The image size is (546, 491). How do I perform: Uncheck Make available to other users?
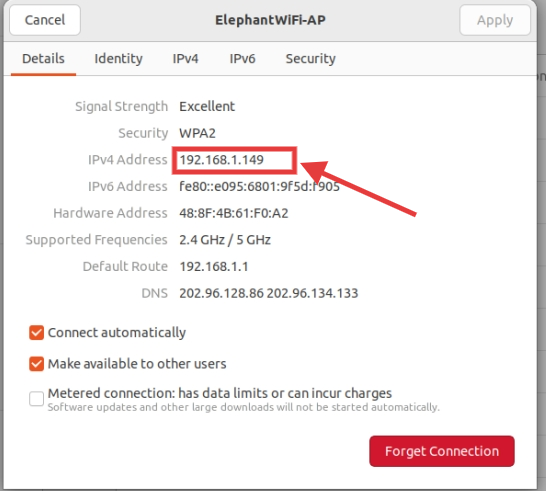tap(37, 364)
